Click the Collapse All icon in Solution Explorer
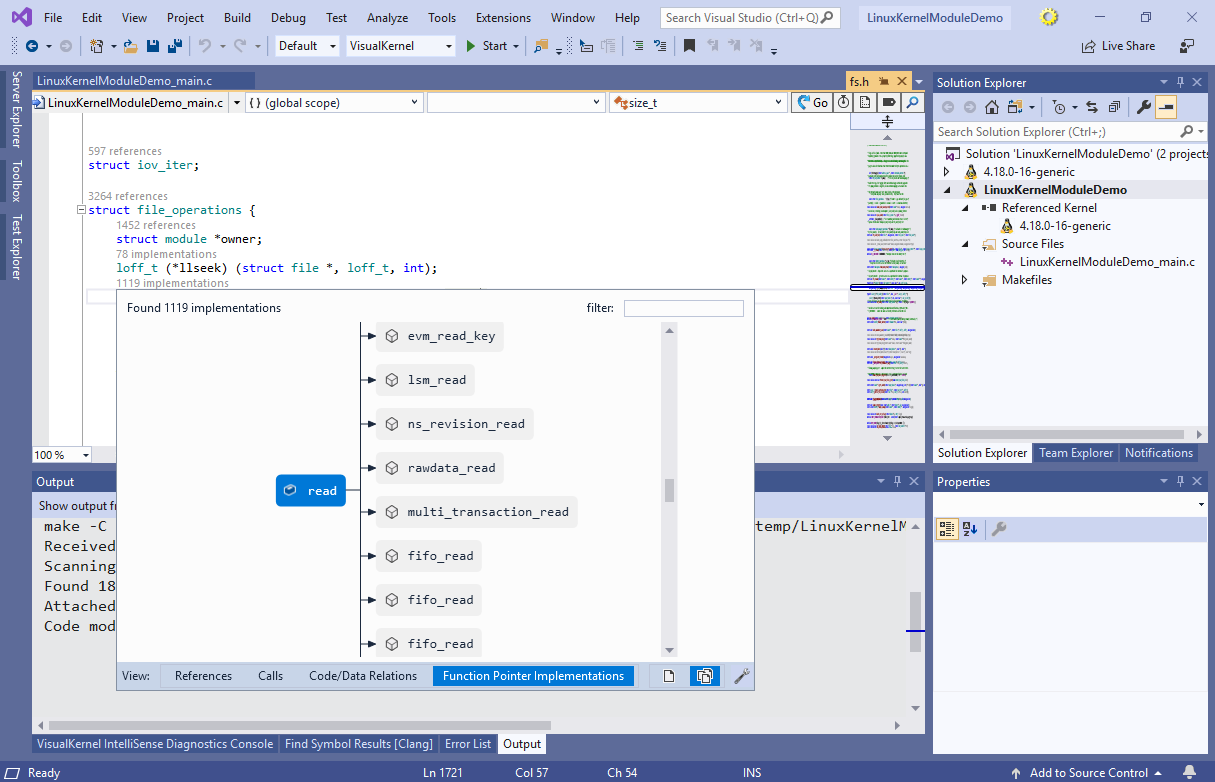 1114,107
